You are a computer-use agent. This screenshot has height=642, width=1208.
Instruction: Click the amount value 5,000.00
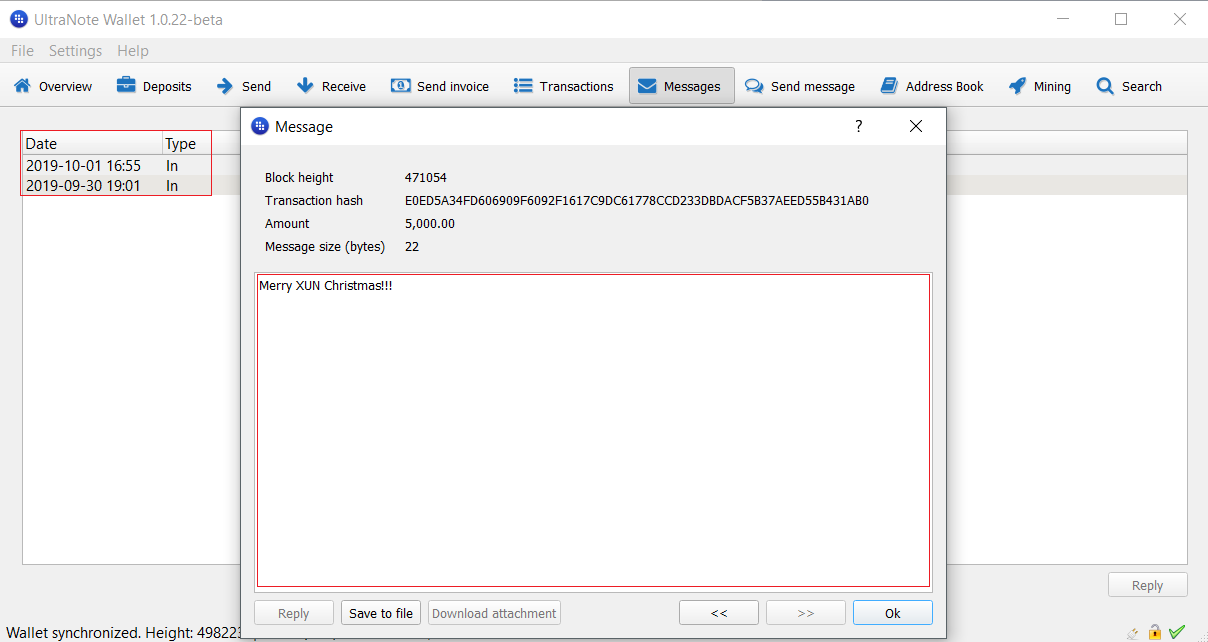pos(430,223)
